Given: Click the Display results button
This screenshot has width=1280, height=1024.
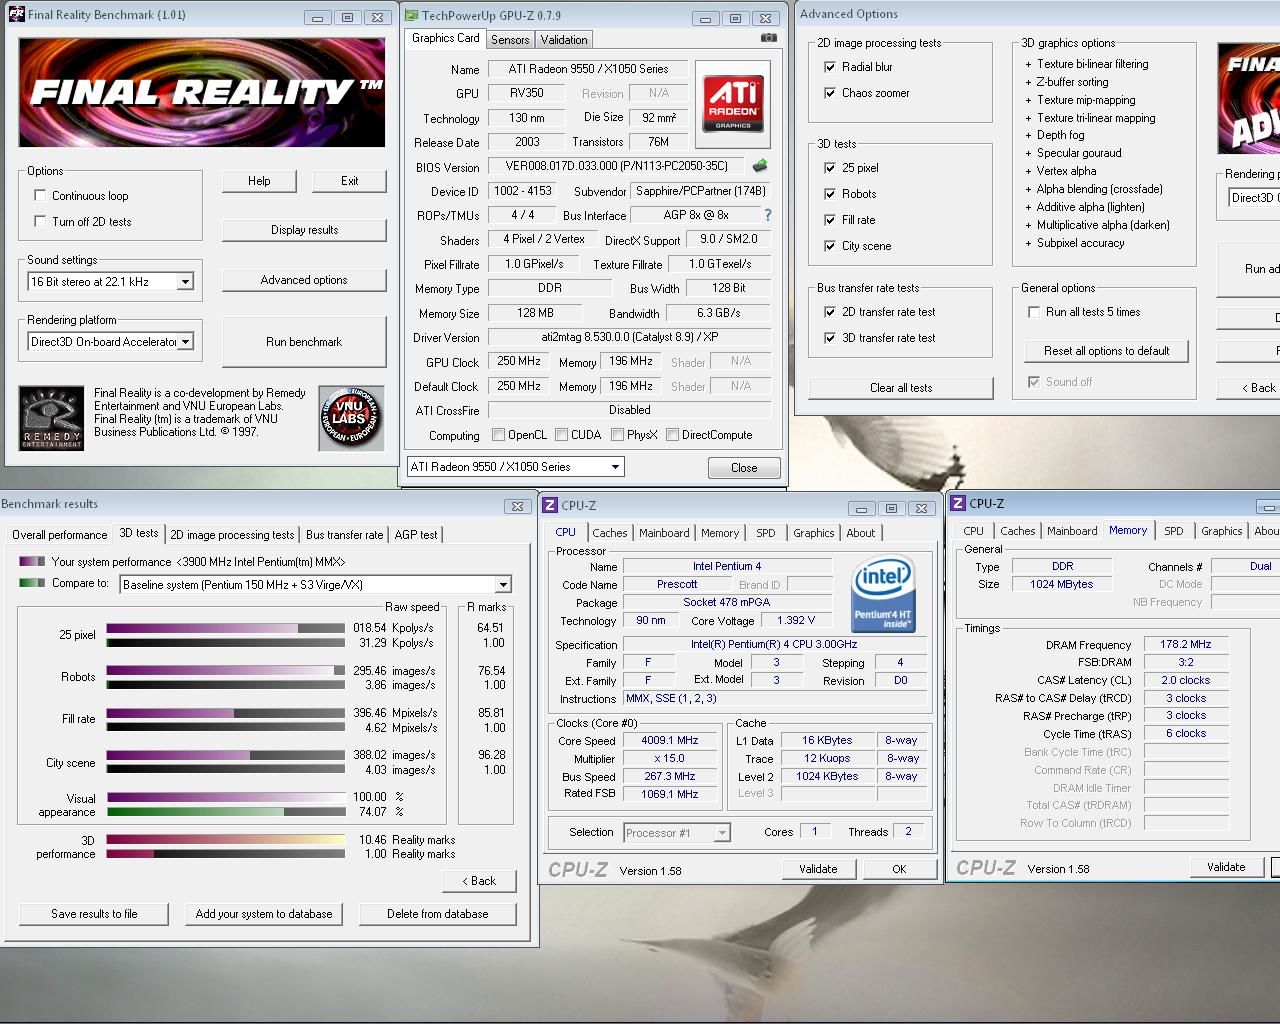Looking at the screenshot, I should pyautogui.click(x=304, y=230).
